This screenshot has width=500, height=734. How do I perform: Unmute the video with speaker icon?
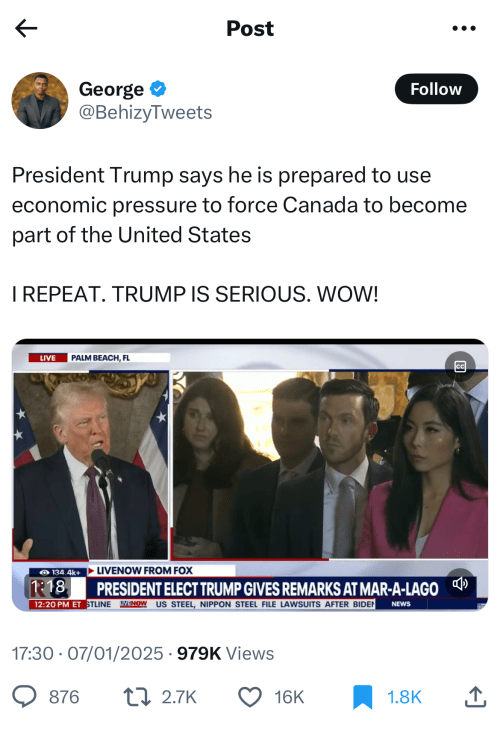coord(460,583)
